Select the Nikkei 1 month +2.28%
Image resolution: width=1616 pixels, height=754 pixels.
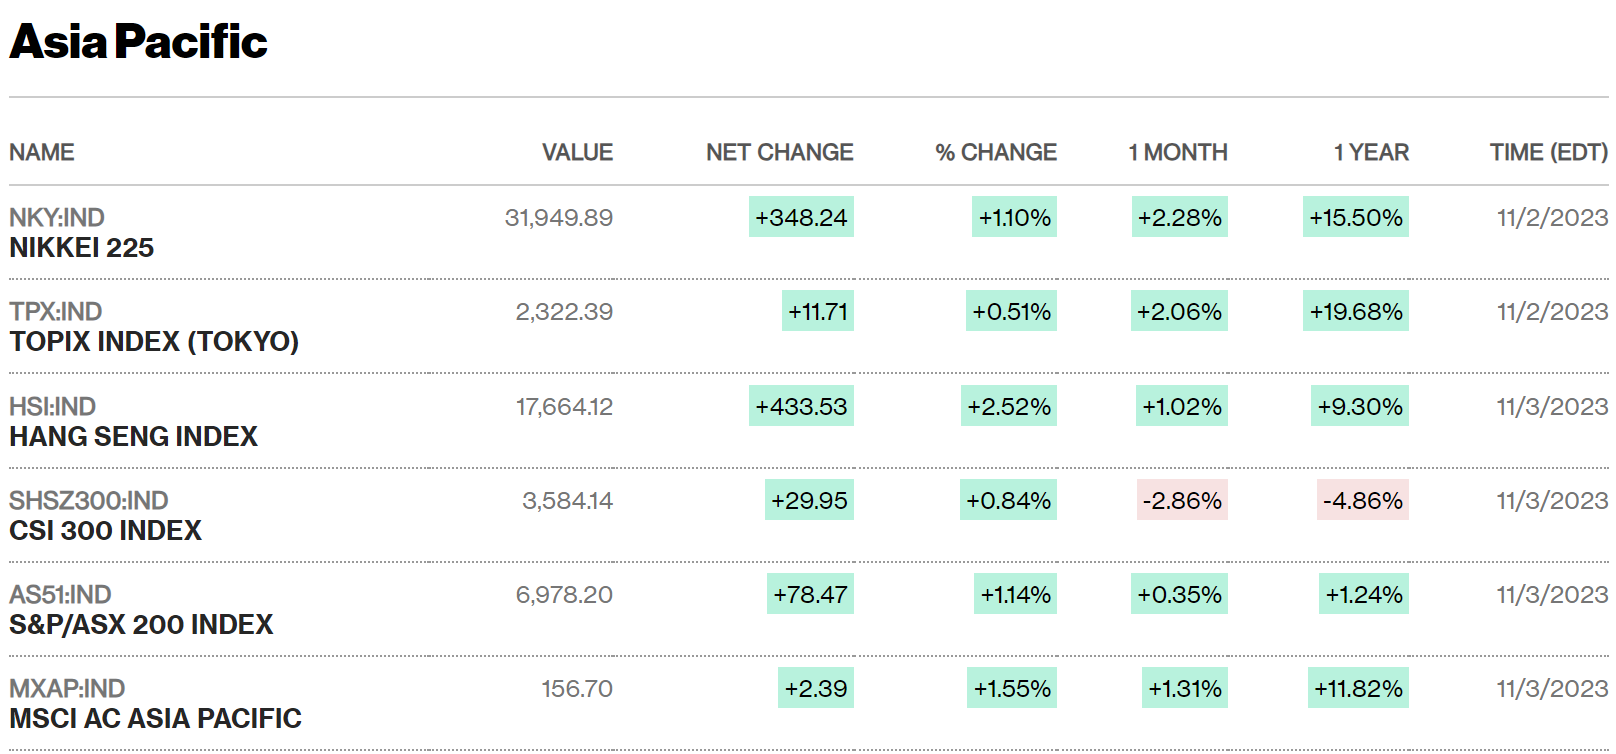[1179, 218]
